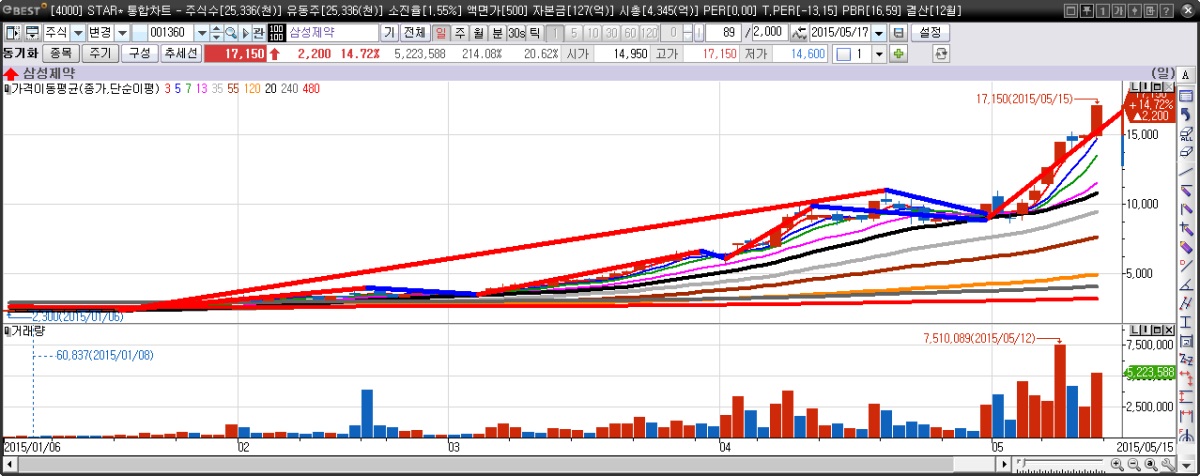Select the 월 monthly period toggle
The height and width of the screenshot is (476, 1200).
click(x=478, y=32)
